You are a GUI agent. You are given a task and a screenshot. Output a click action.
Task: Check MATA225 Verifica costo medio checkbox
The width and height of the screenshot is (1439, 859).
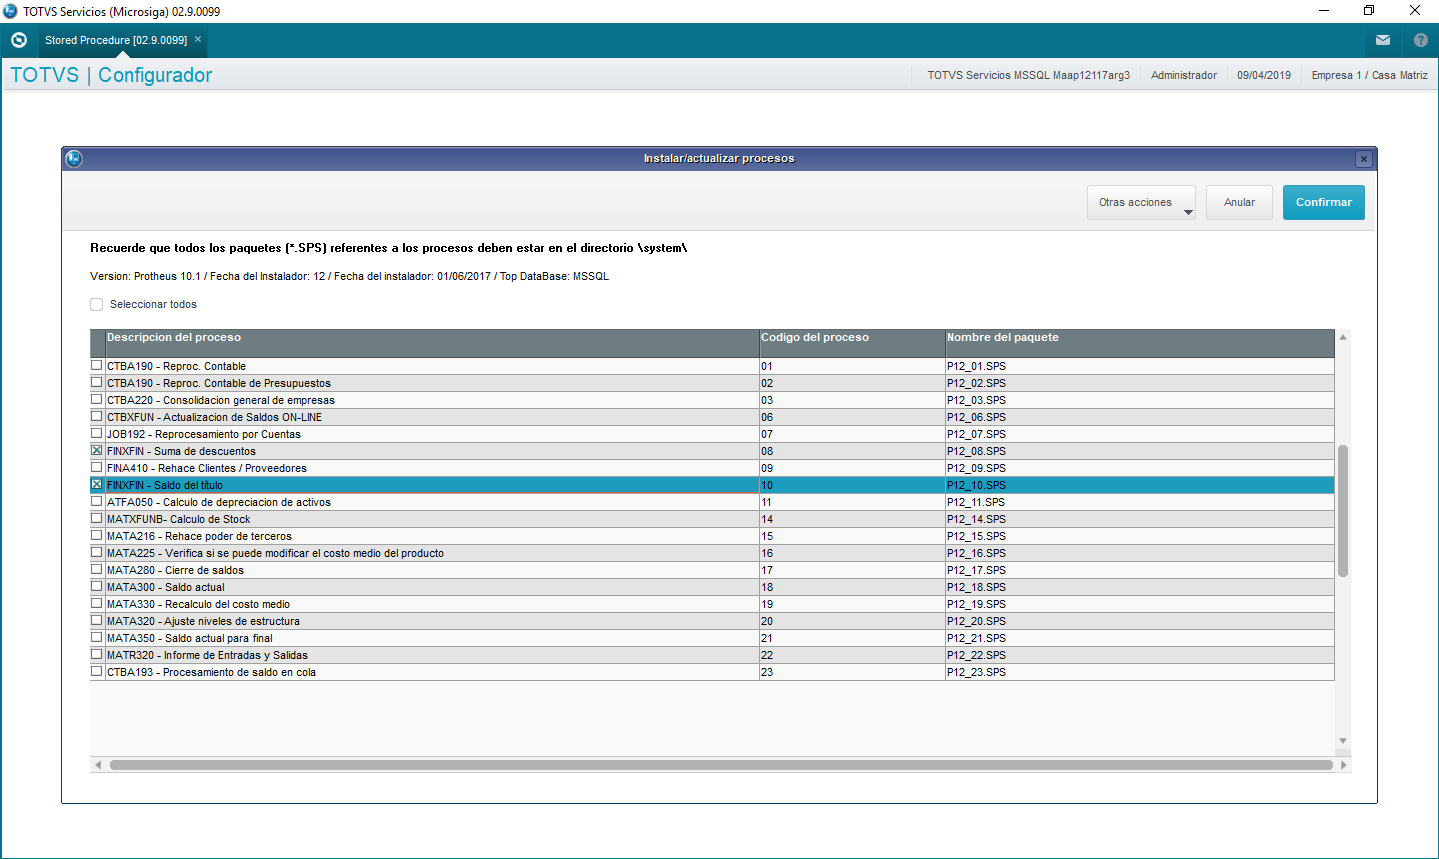click(x=97, y=553)
